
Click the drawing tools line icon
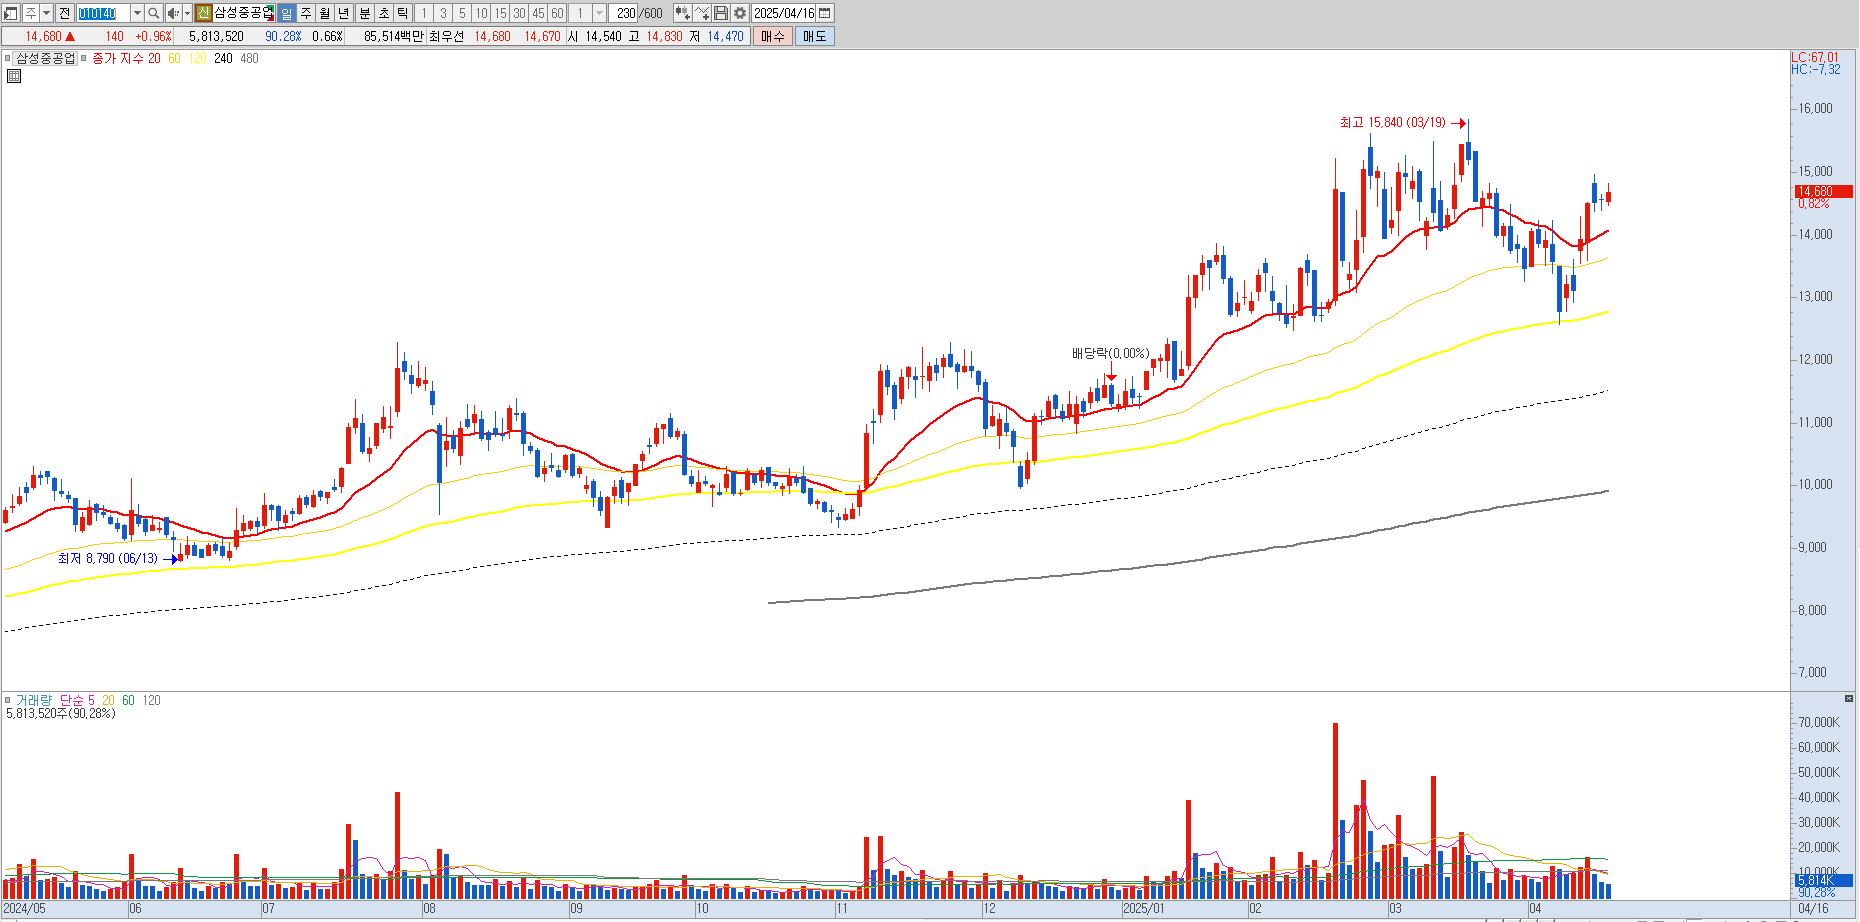click(x=702, y=13)
